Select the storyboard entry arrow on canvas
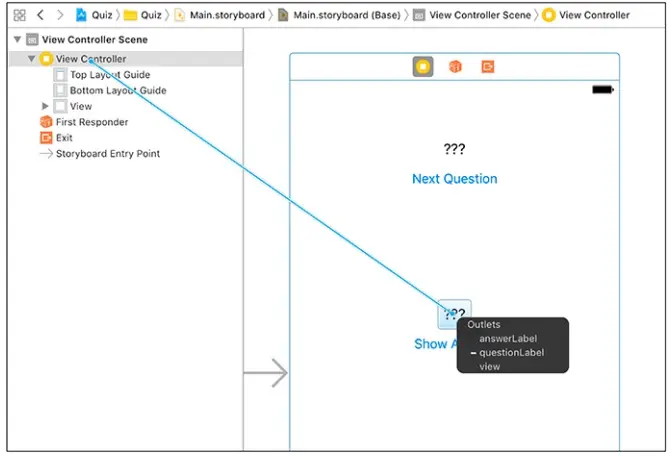The width and height of the screenshot is (670, 456). (x=266, y=373)
